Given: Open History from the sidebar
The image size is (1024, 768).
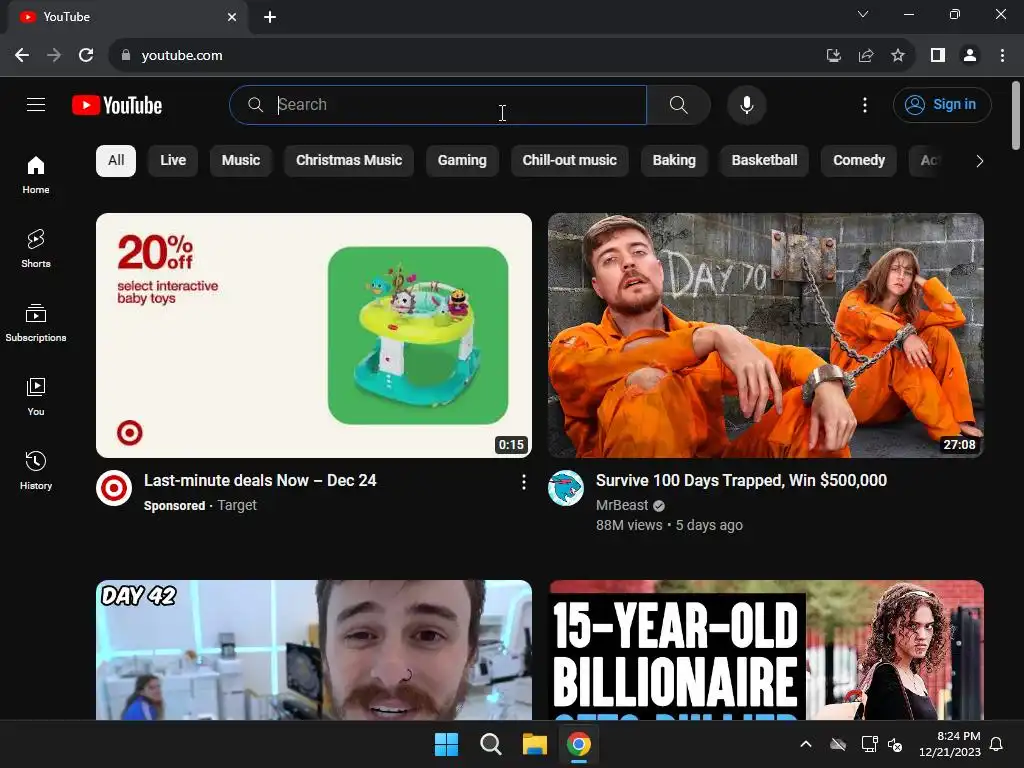Looking at the screenshot, I should pyautogui.click(x=36, y=470).
